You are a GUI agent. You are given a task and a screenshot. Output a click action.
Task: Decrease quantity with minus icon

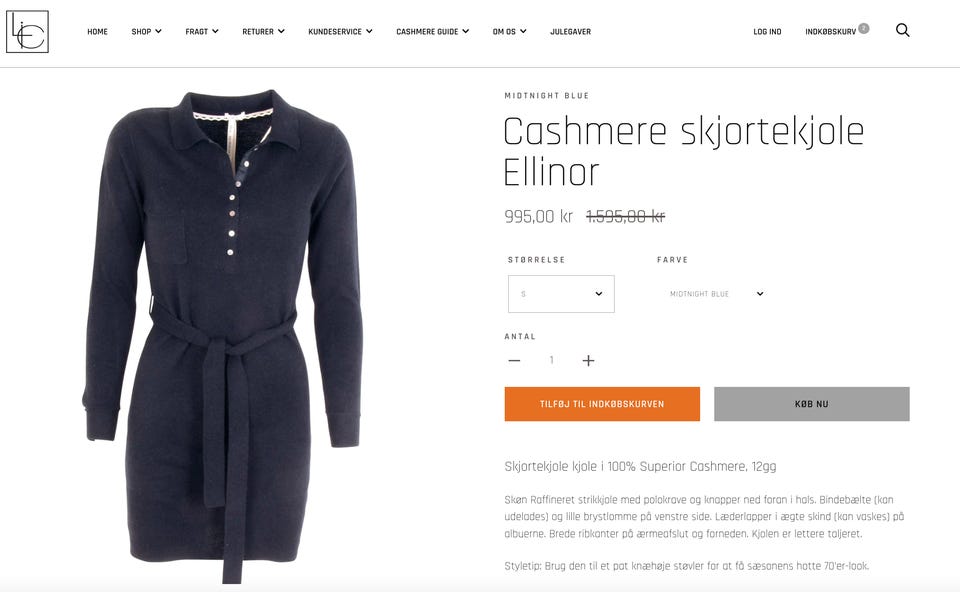coord(514,361)
